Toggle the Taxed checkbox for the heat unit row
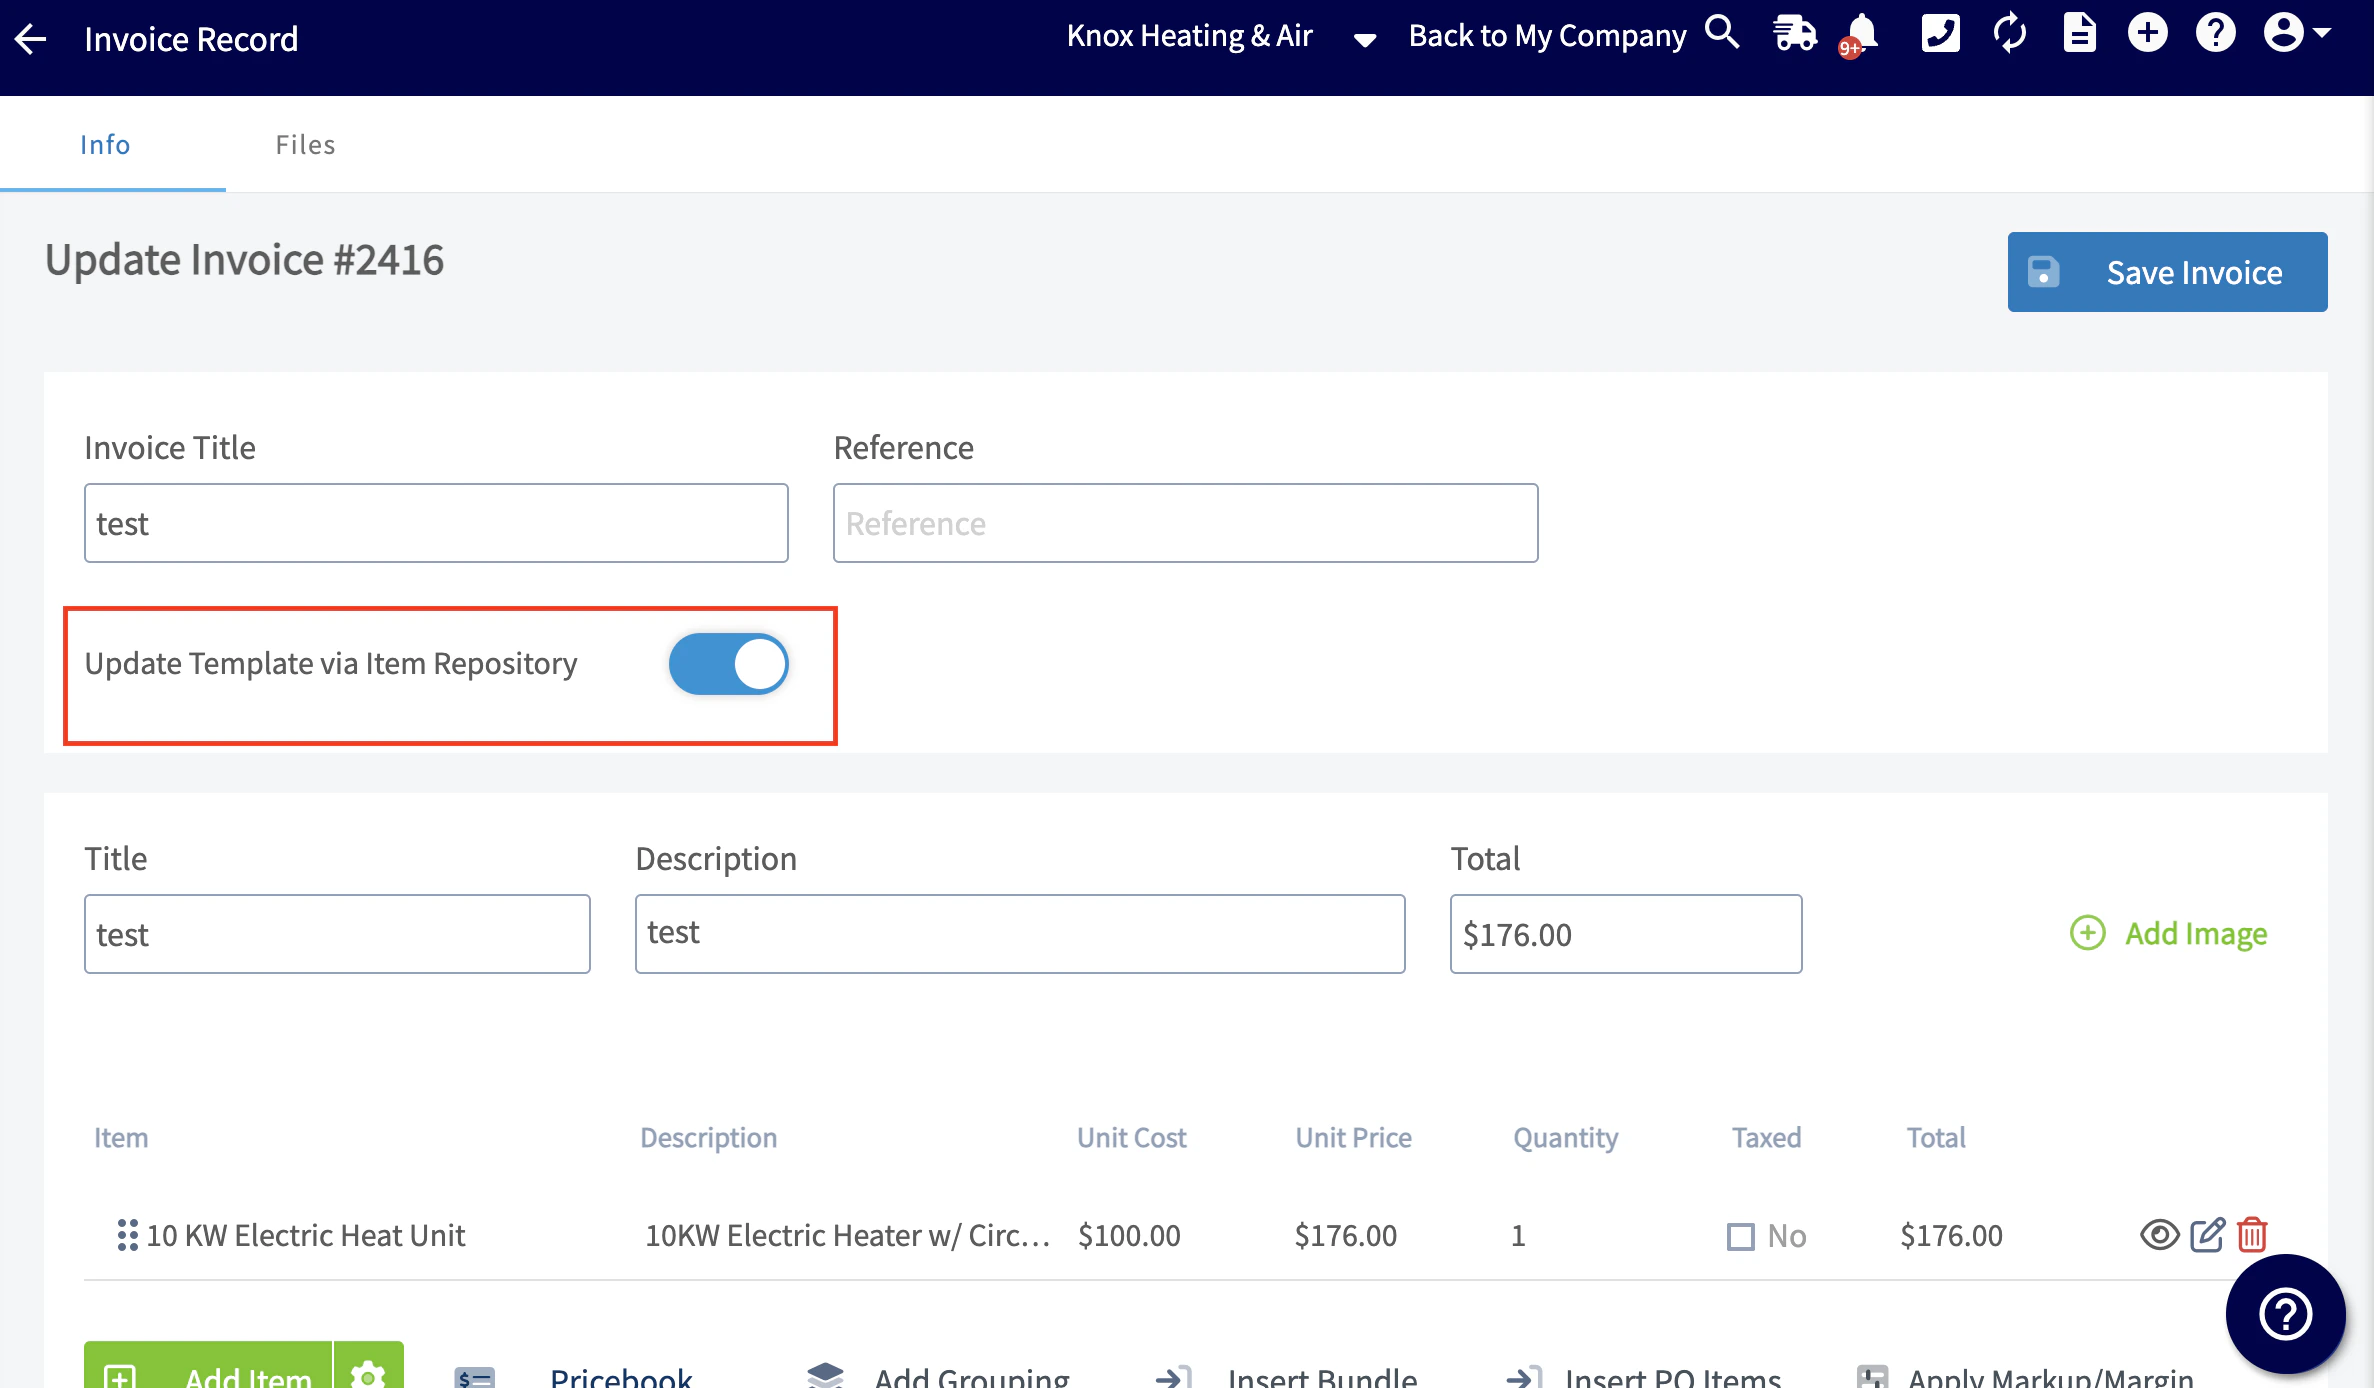The width and height of the screenshot is (2374, 1388). click(1741, 1237)
